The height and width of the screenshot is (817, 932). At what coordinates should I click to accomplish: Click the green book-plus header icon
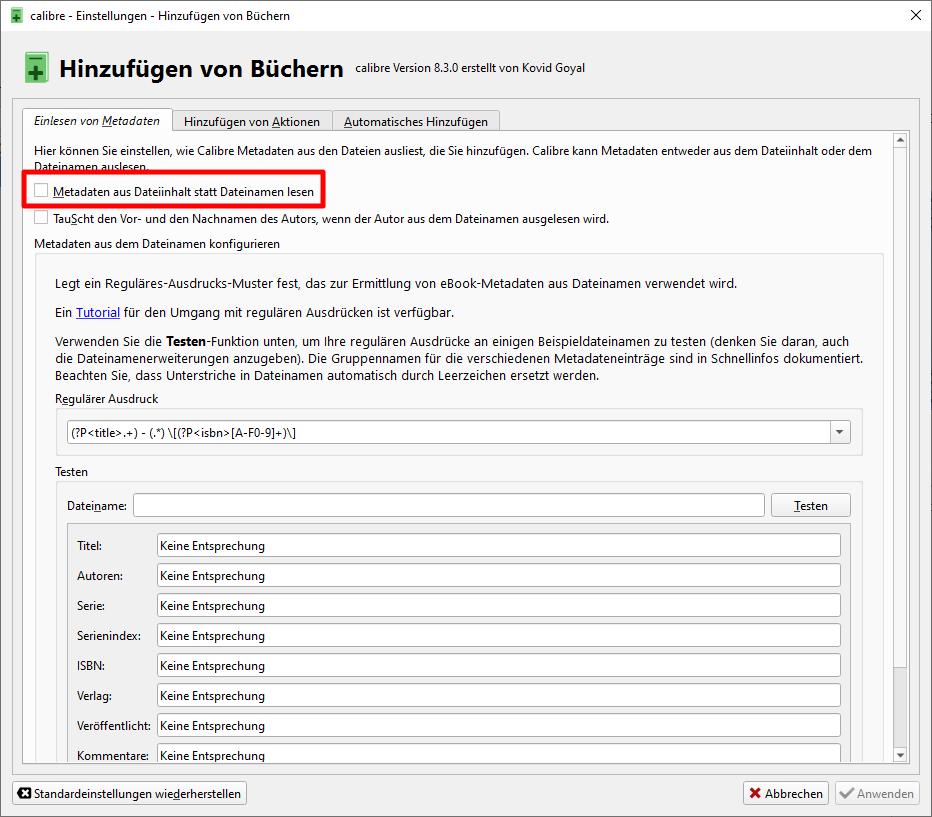36,68
